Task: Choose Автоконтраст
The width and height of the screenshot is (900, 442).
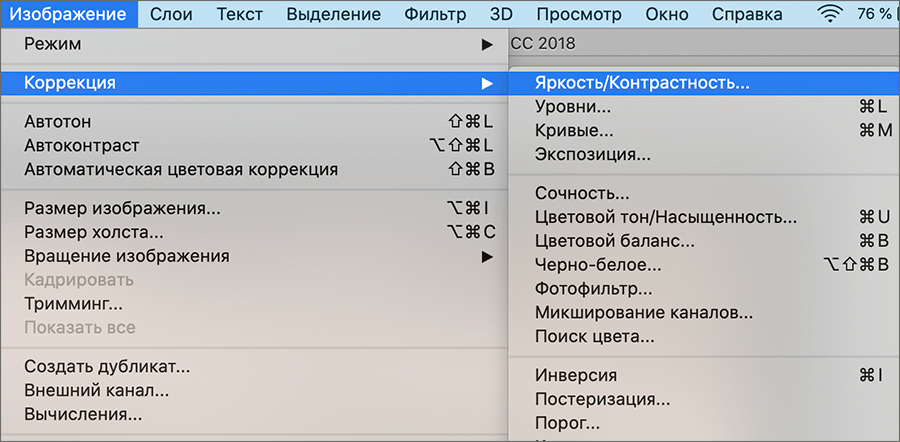Action: [x=254, y=146]
